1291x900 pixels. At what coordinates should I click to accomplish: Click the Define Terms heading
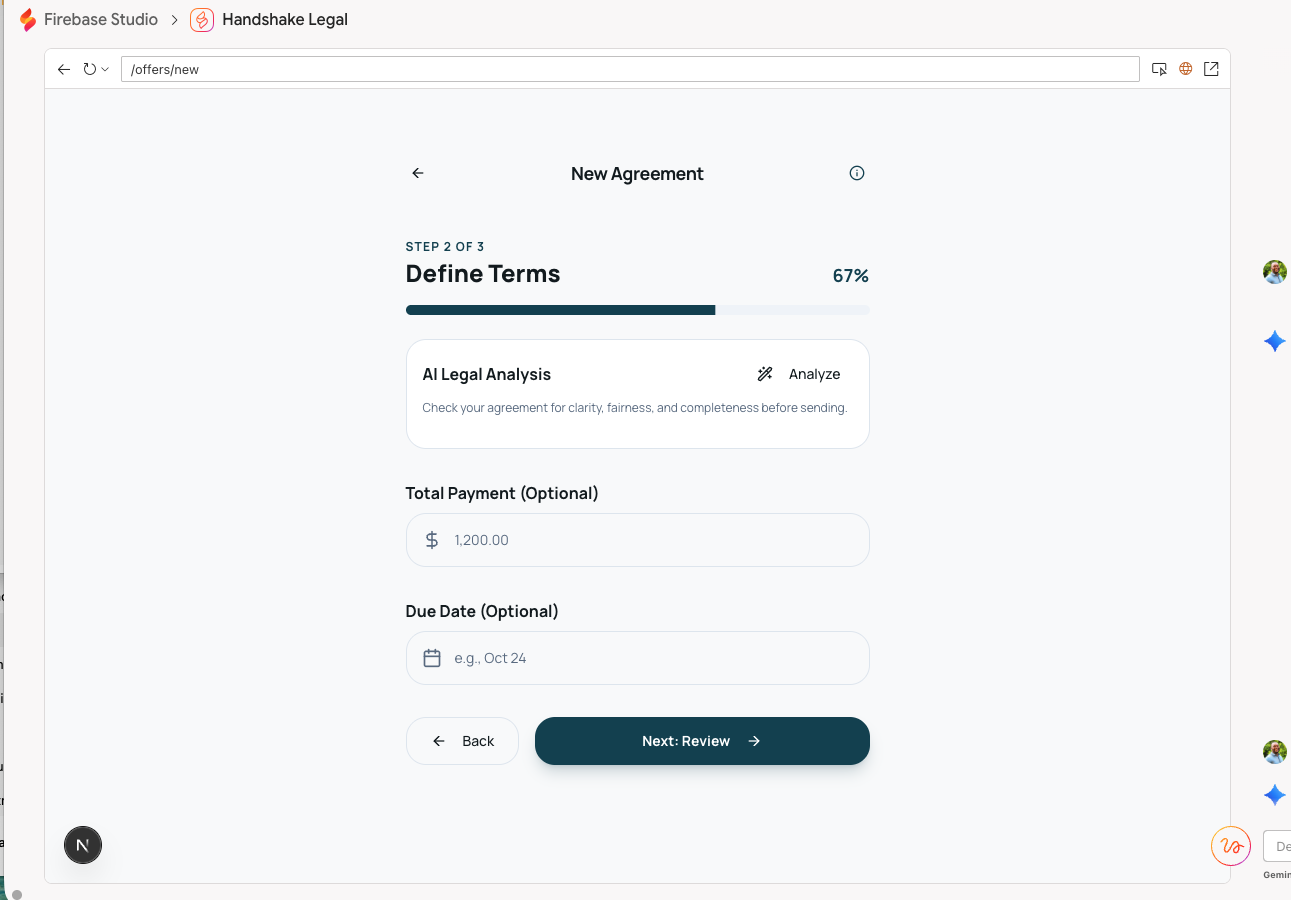coord(483,274)
